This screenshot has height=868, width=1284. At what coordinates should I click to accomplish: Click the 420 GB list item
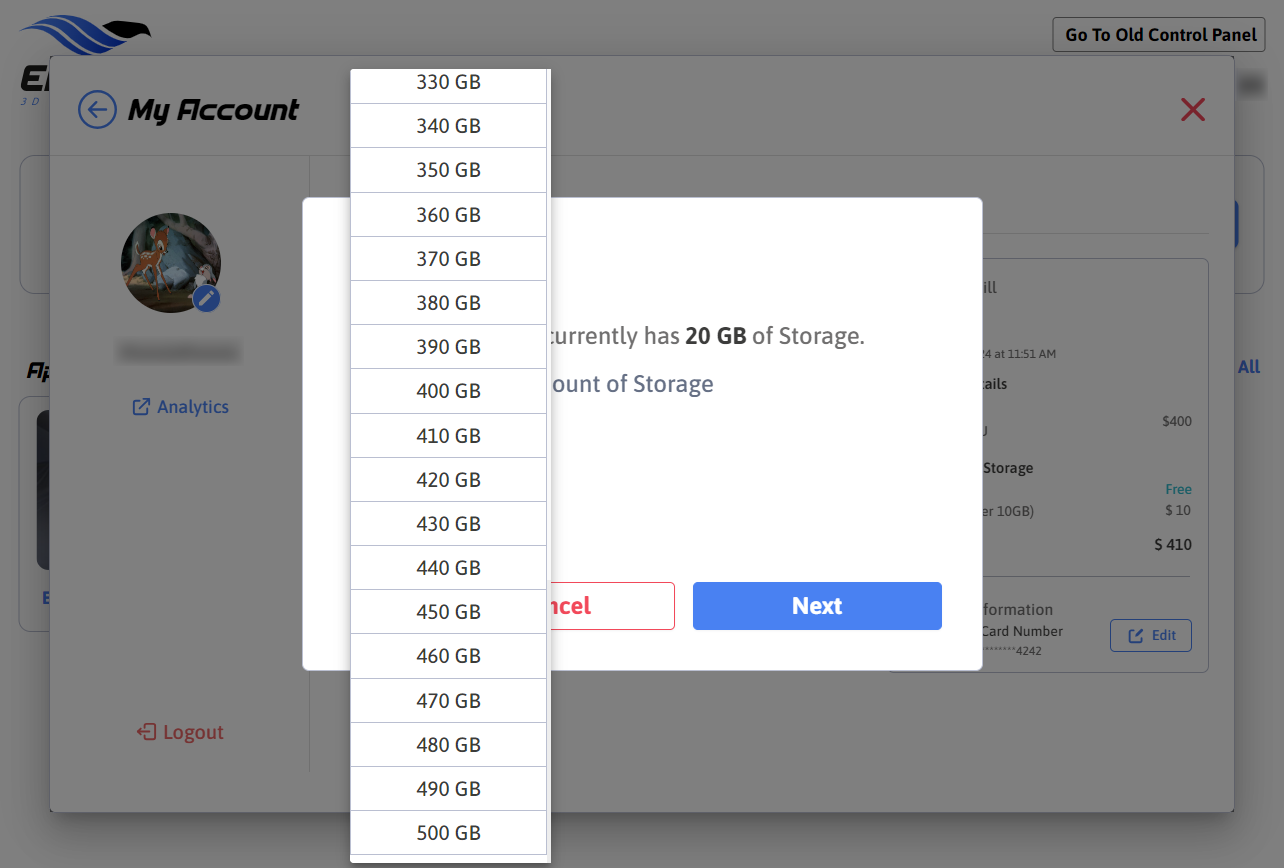[x=448, y=480]
